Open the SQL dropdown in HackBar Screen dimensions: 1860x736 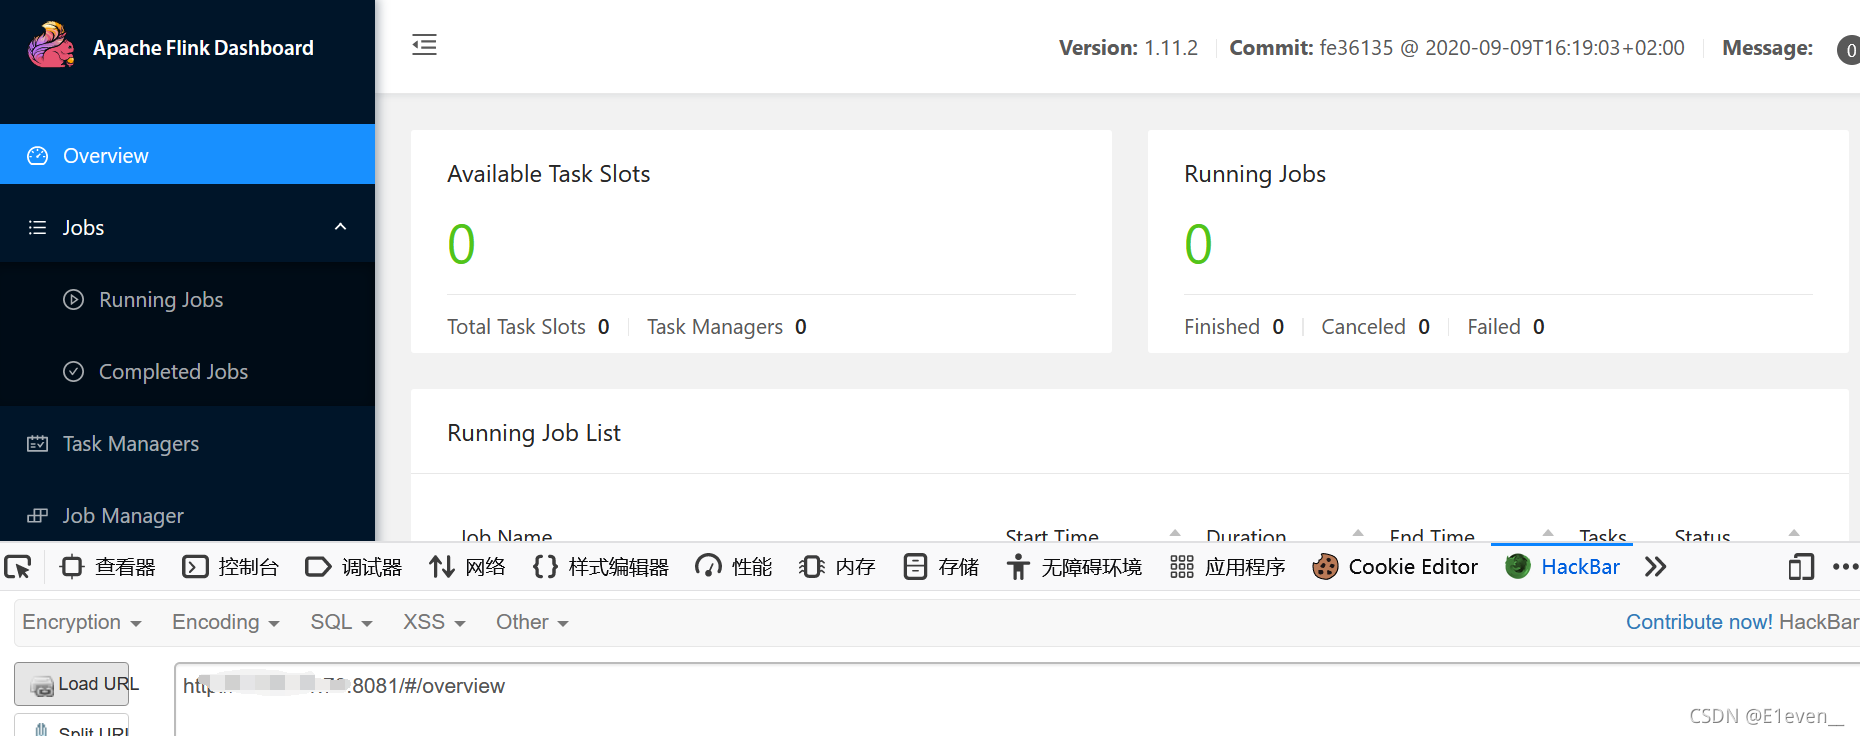(341, 622)
